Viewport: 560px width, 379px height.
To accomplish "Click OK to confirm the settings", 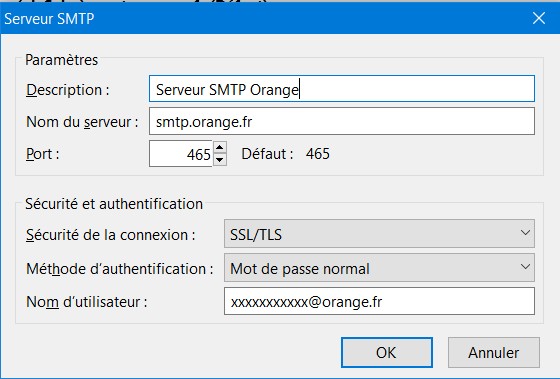I will (387, 353).
